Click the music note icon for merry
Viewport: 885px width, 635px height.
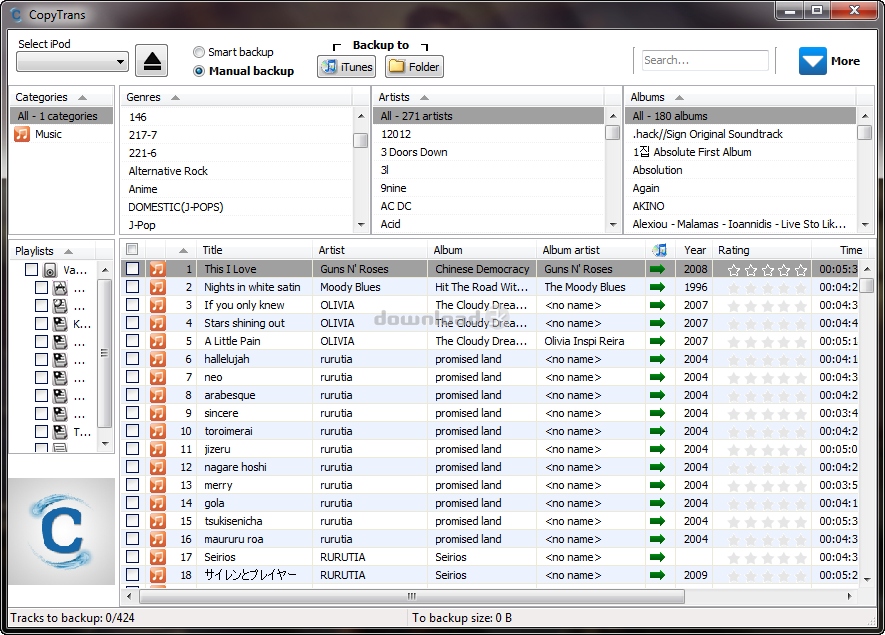tap(157, 485)
